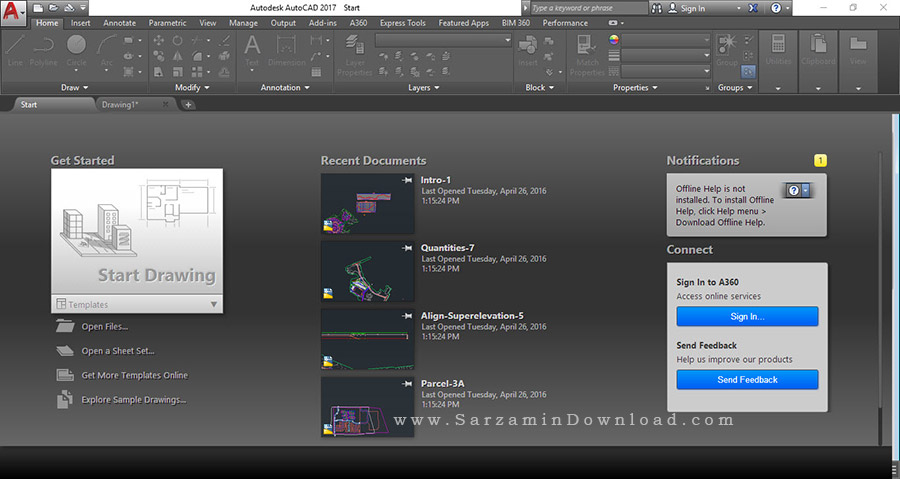
Task: Click the New file quick access icon
Action: tap(38, 8)
